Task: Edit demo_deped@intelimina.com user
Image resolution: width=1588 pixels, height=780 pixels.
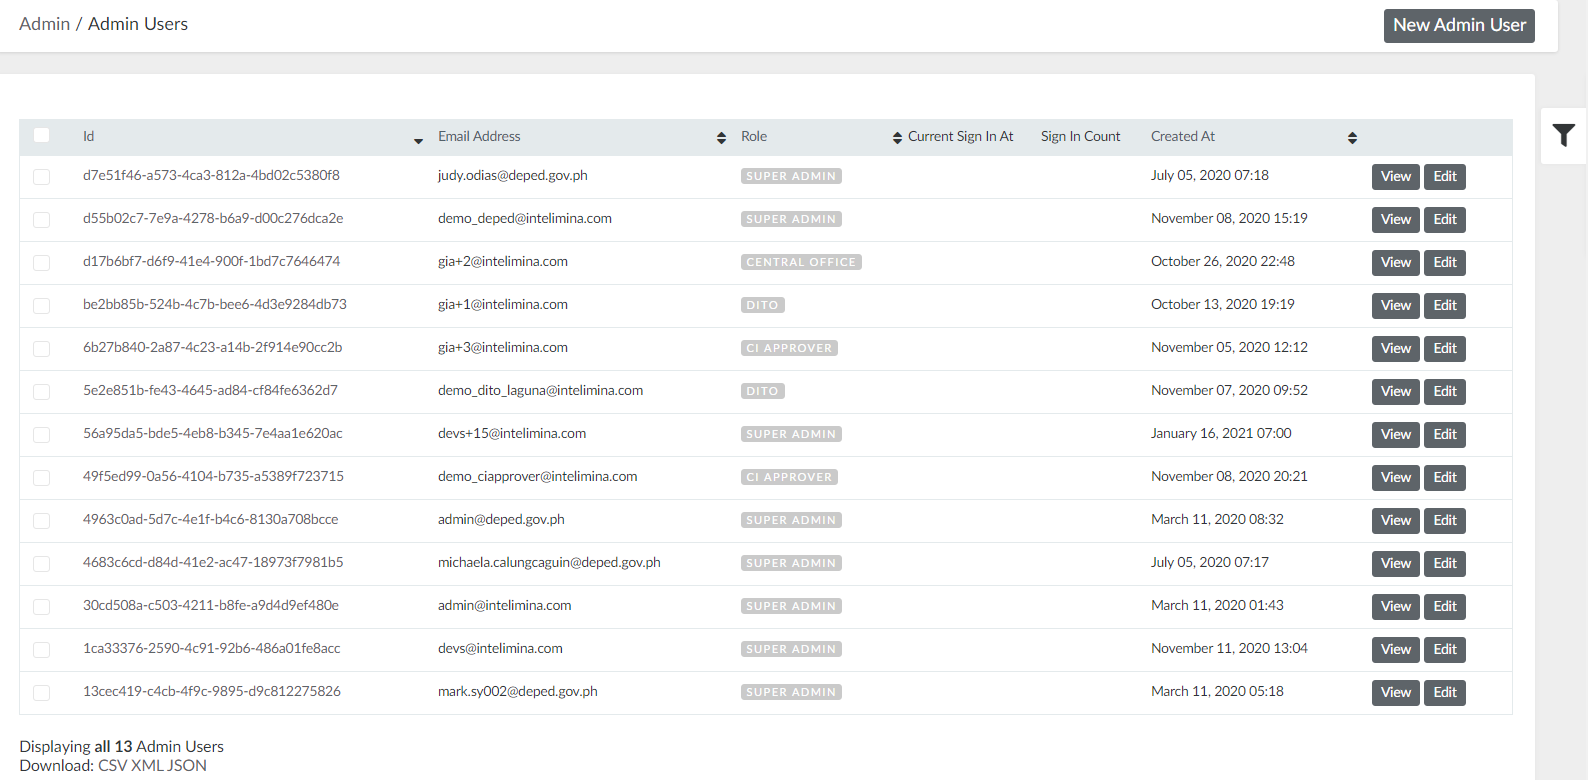Action: (1445, 220)
